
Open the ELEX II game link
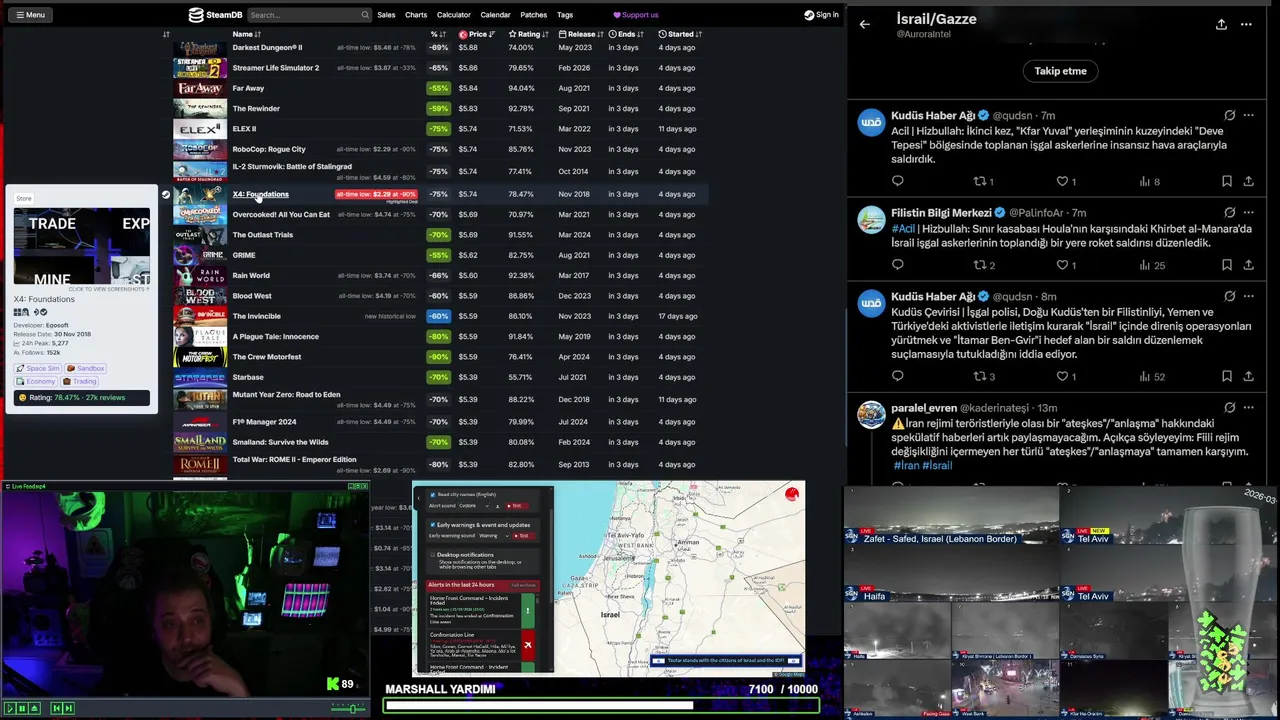(x=244, y=128)
